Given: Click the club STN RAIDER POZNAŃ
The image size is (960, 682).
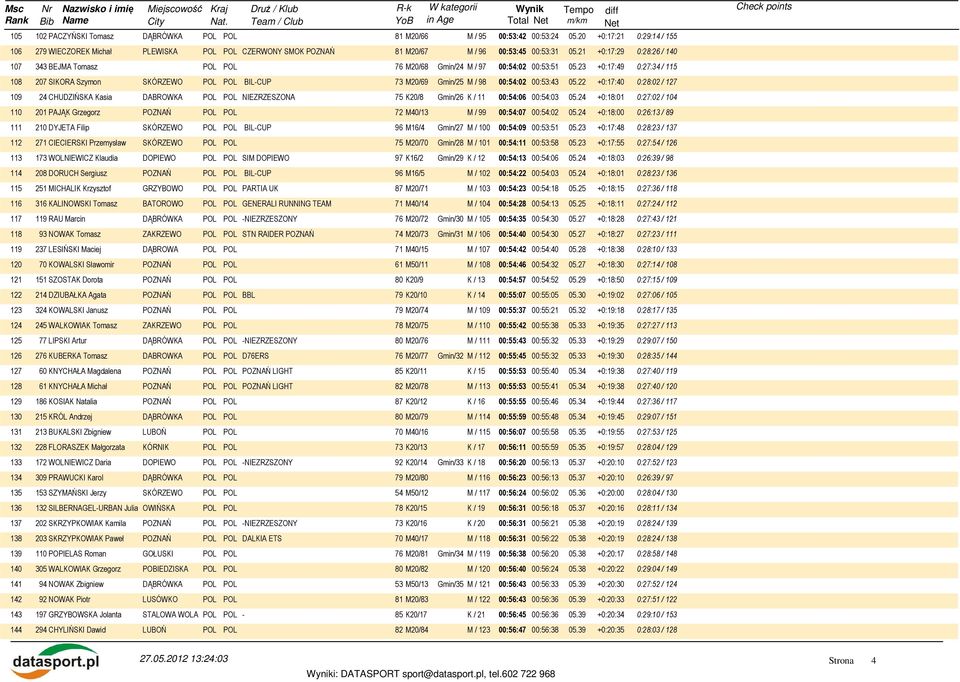Looking at the screenshot, I should pyautogui.click(x=278, y=234).
